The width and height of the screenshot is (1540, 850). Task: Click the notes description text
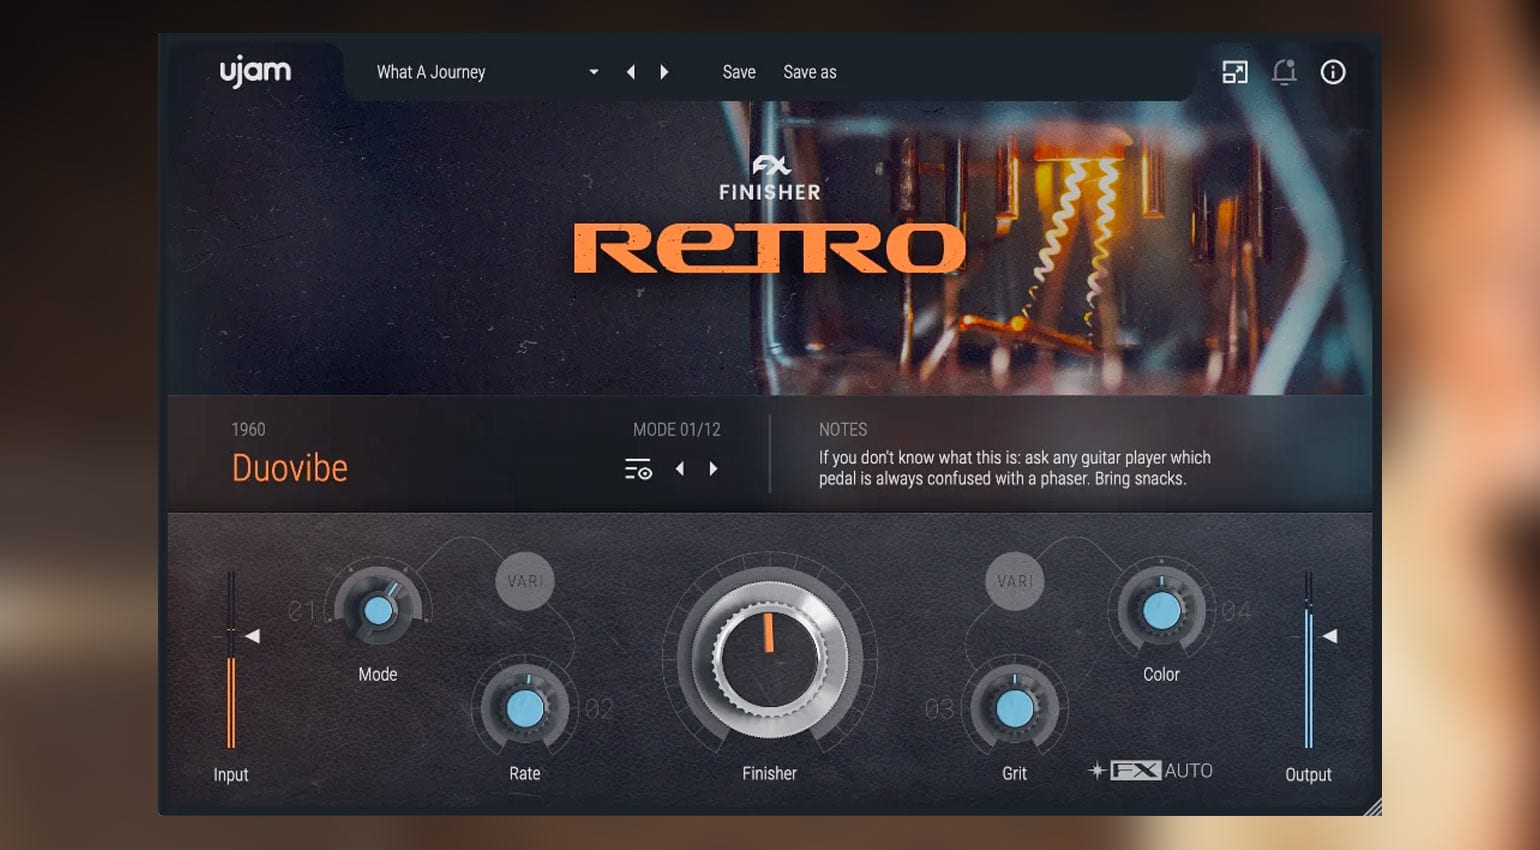pos(1015,468)
